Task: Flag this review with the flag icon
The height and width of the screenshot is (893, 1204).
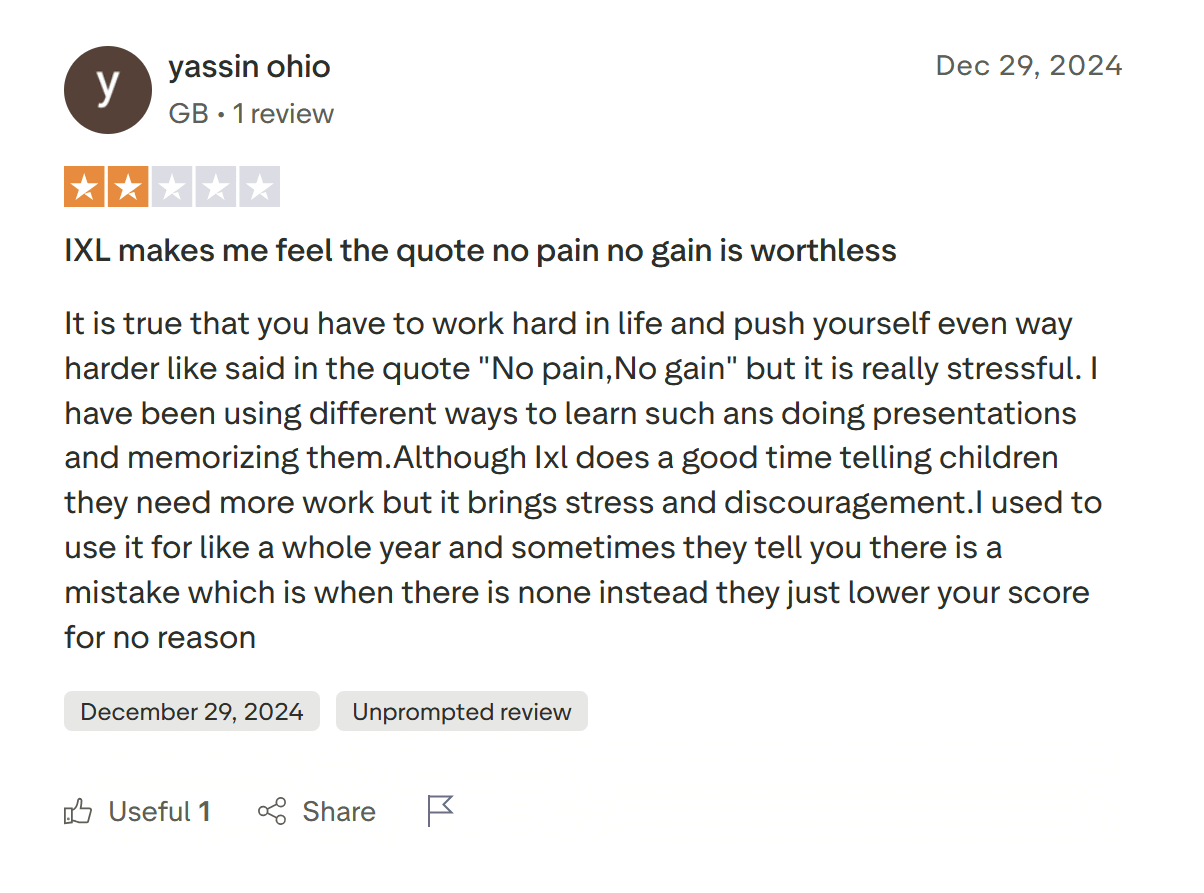Action: (440, 810)
